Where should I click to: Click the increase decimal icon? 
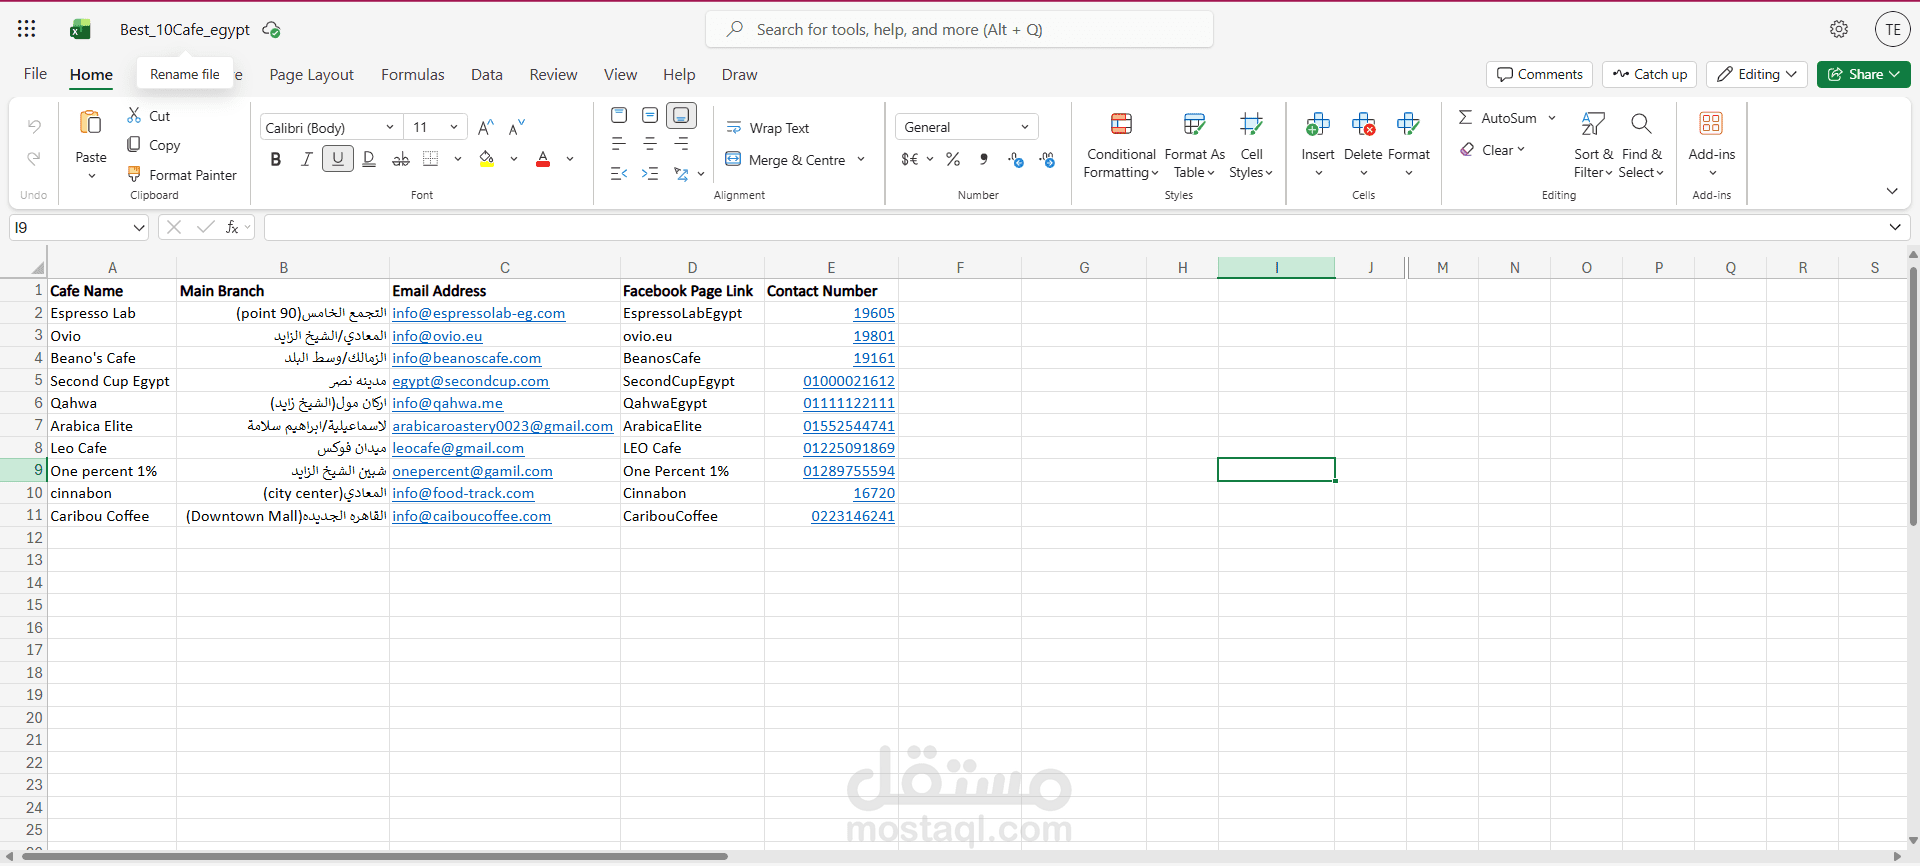(1016, 159)
